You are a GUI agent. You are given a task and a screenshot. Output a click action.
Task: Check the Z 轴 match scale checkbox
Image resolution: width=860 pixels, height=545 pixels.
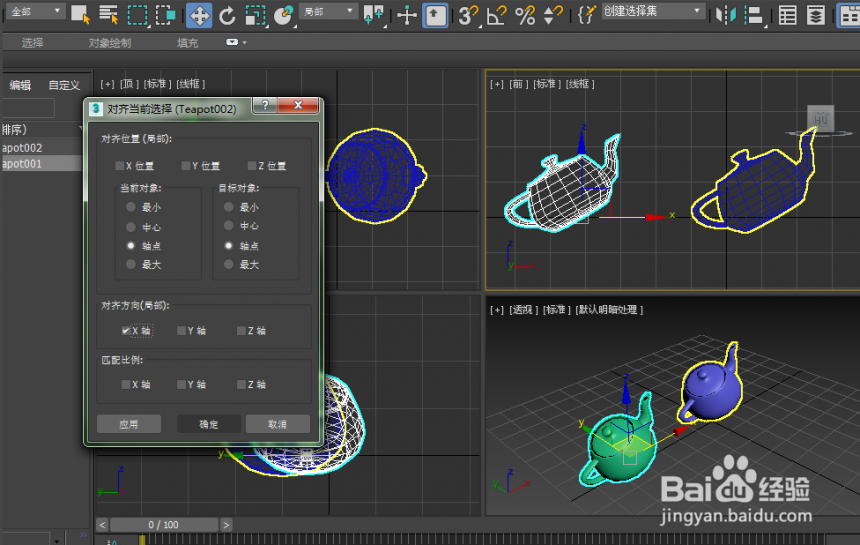tap(241, 384)
